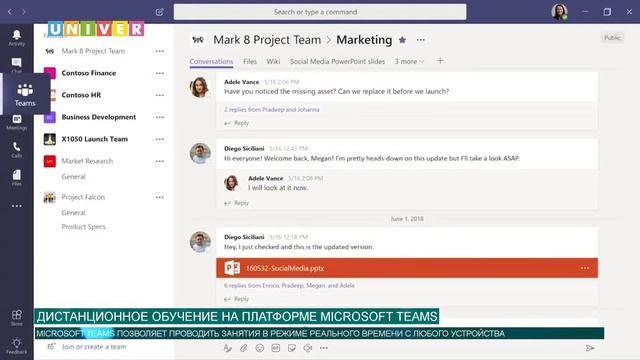The image size is (640, 360).
Task: Switch to the Files tab
Action: (250, 61)
